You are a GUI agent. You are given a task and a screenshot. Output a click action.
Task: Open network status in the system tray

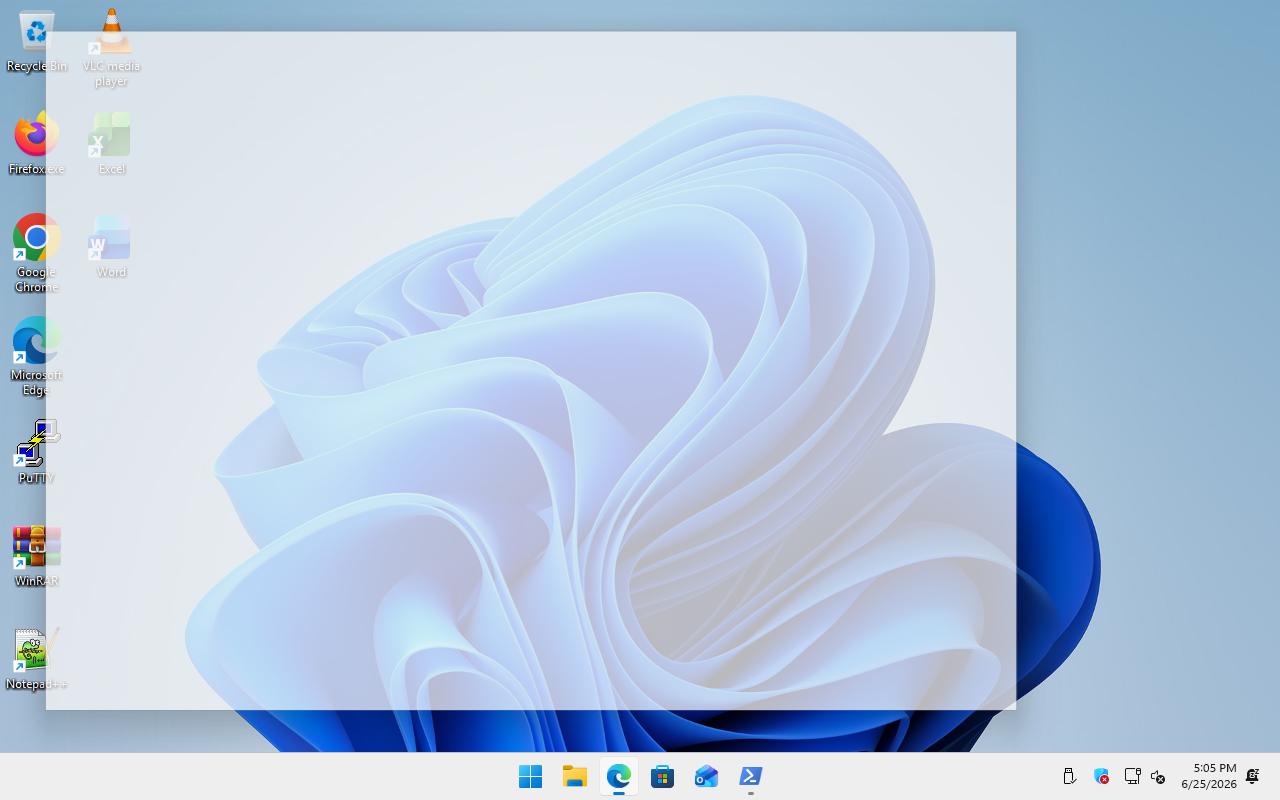[1132, 776]
